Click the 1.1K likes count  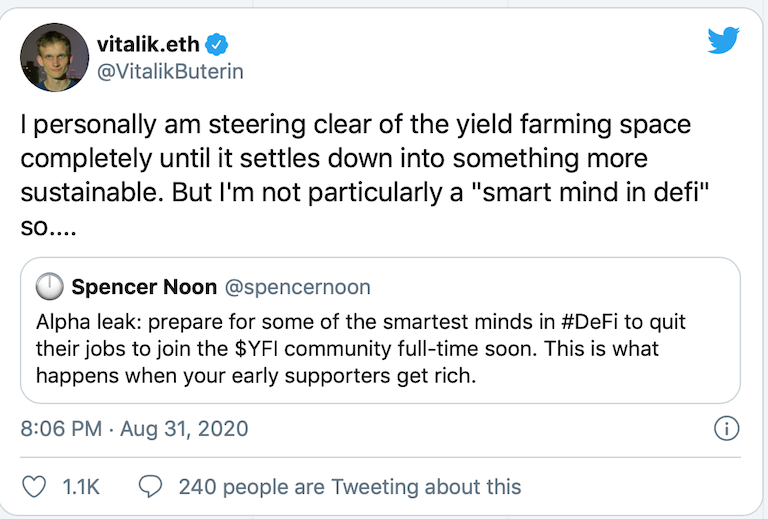80,487
